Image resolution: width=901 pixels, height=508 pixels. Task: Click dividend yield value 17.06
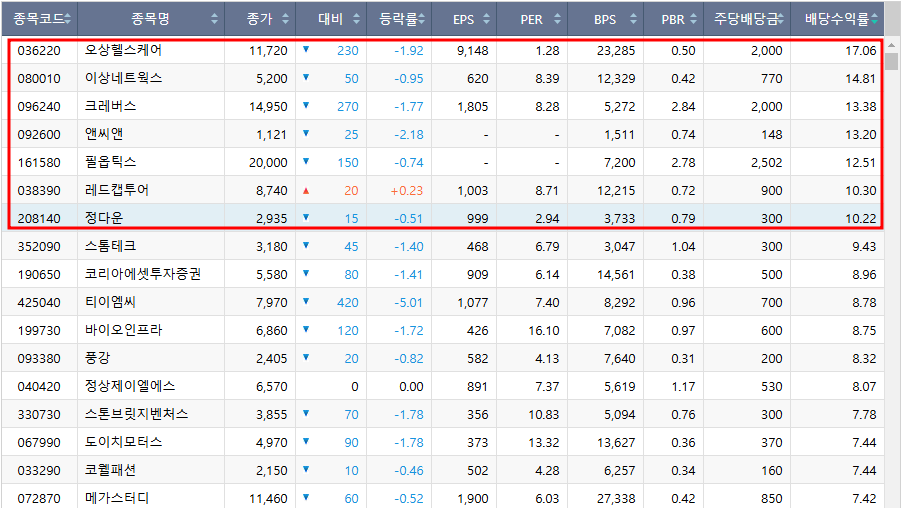click(x=861, y=51)
